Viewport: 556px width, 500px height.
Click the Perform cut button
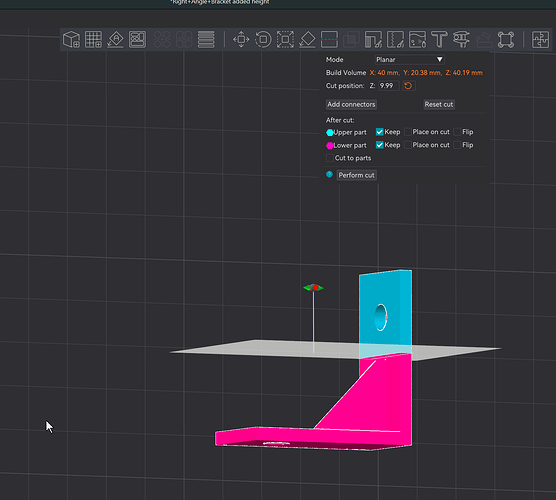pos(356,175)
